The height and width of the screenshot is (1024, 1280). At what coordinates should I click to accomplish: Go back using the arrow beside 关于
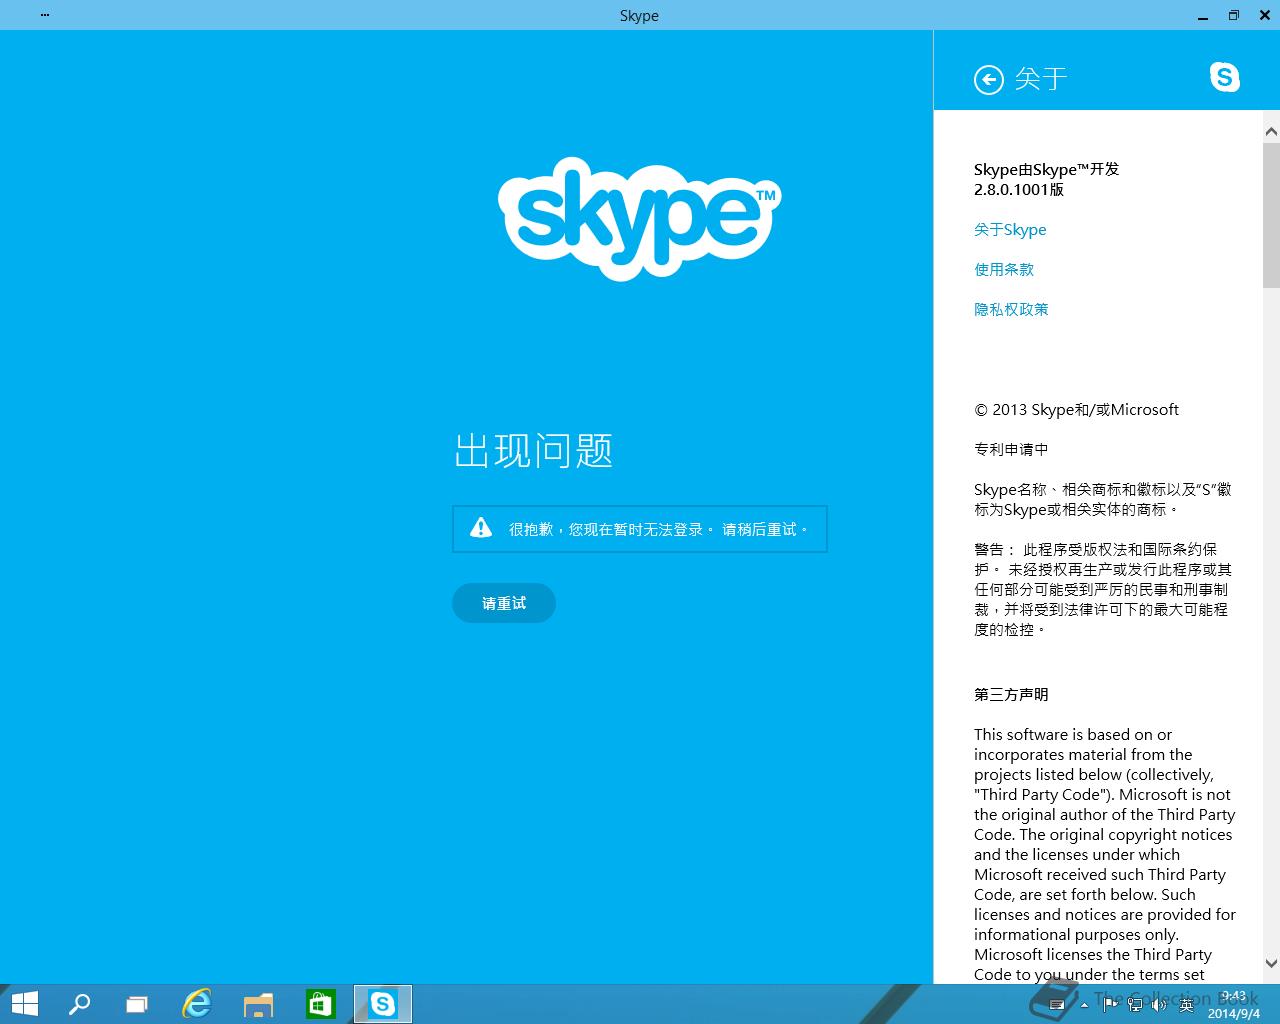(989, 80)
